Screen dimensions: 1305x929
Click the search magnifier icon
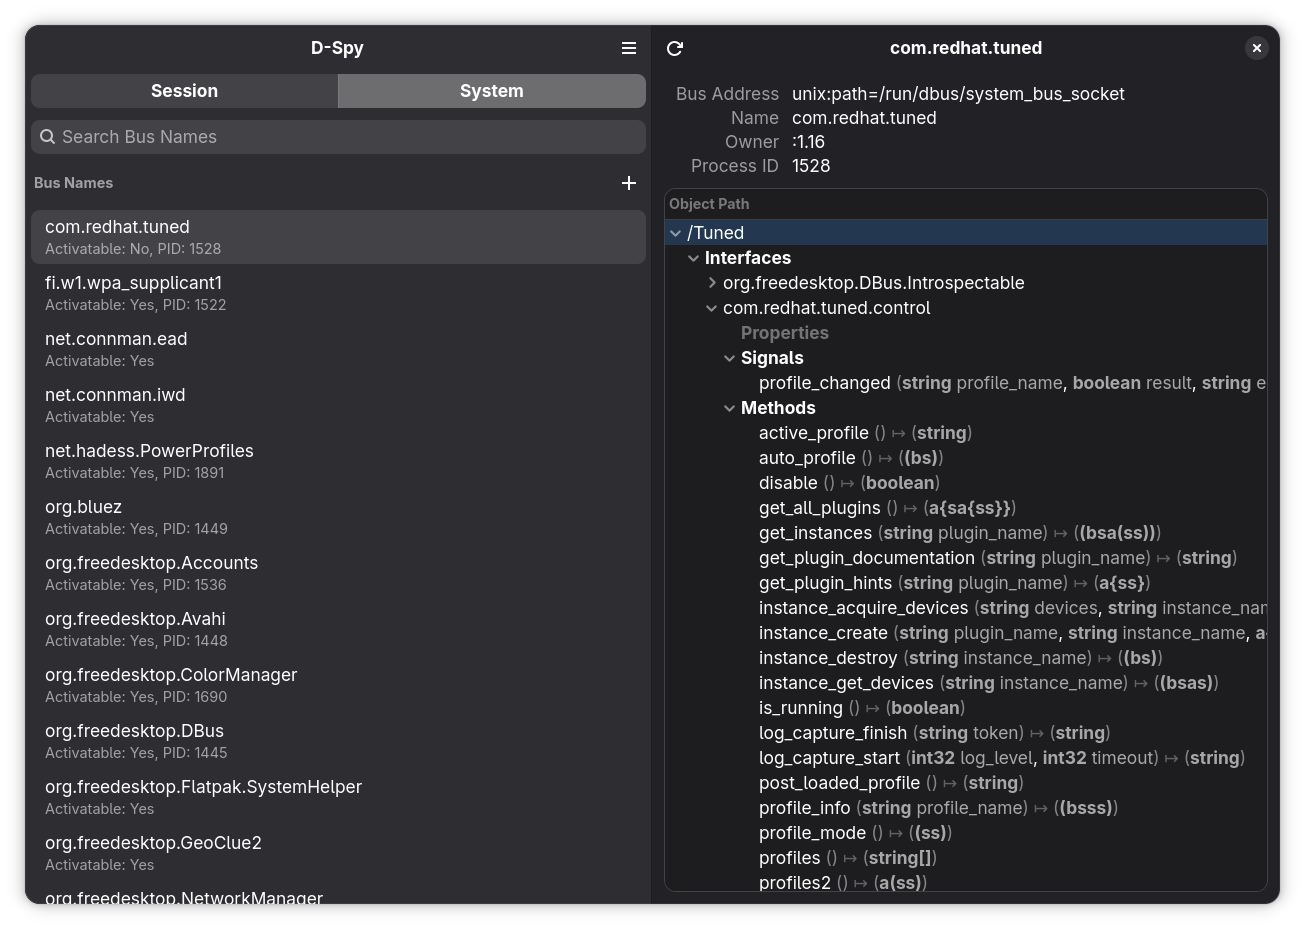coord(47,136)
